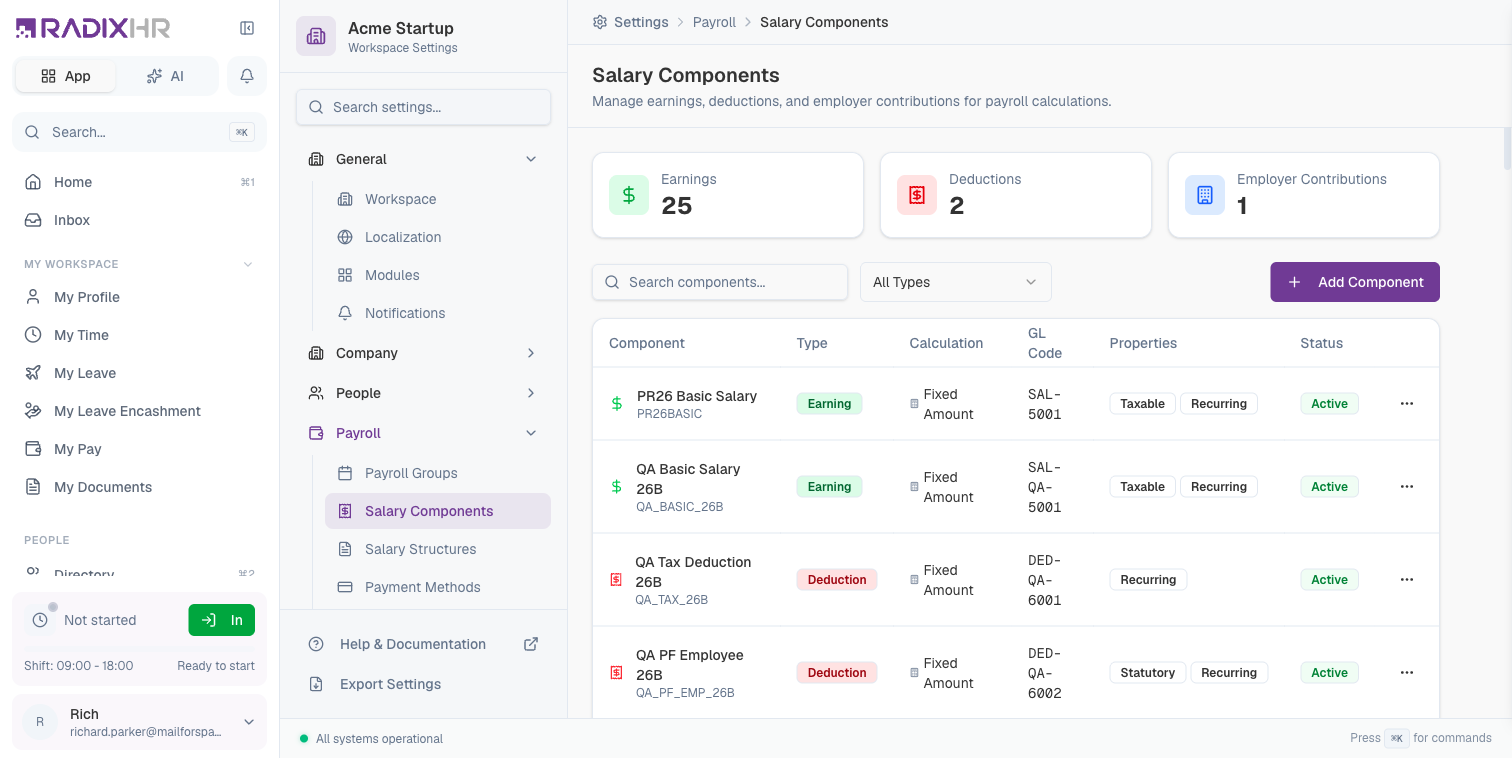Open My Leave Encashment page
Screen dimensions: 1512x758
[139, 411]
